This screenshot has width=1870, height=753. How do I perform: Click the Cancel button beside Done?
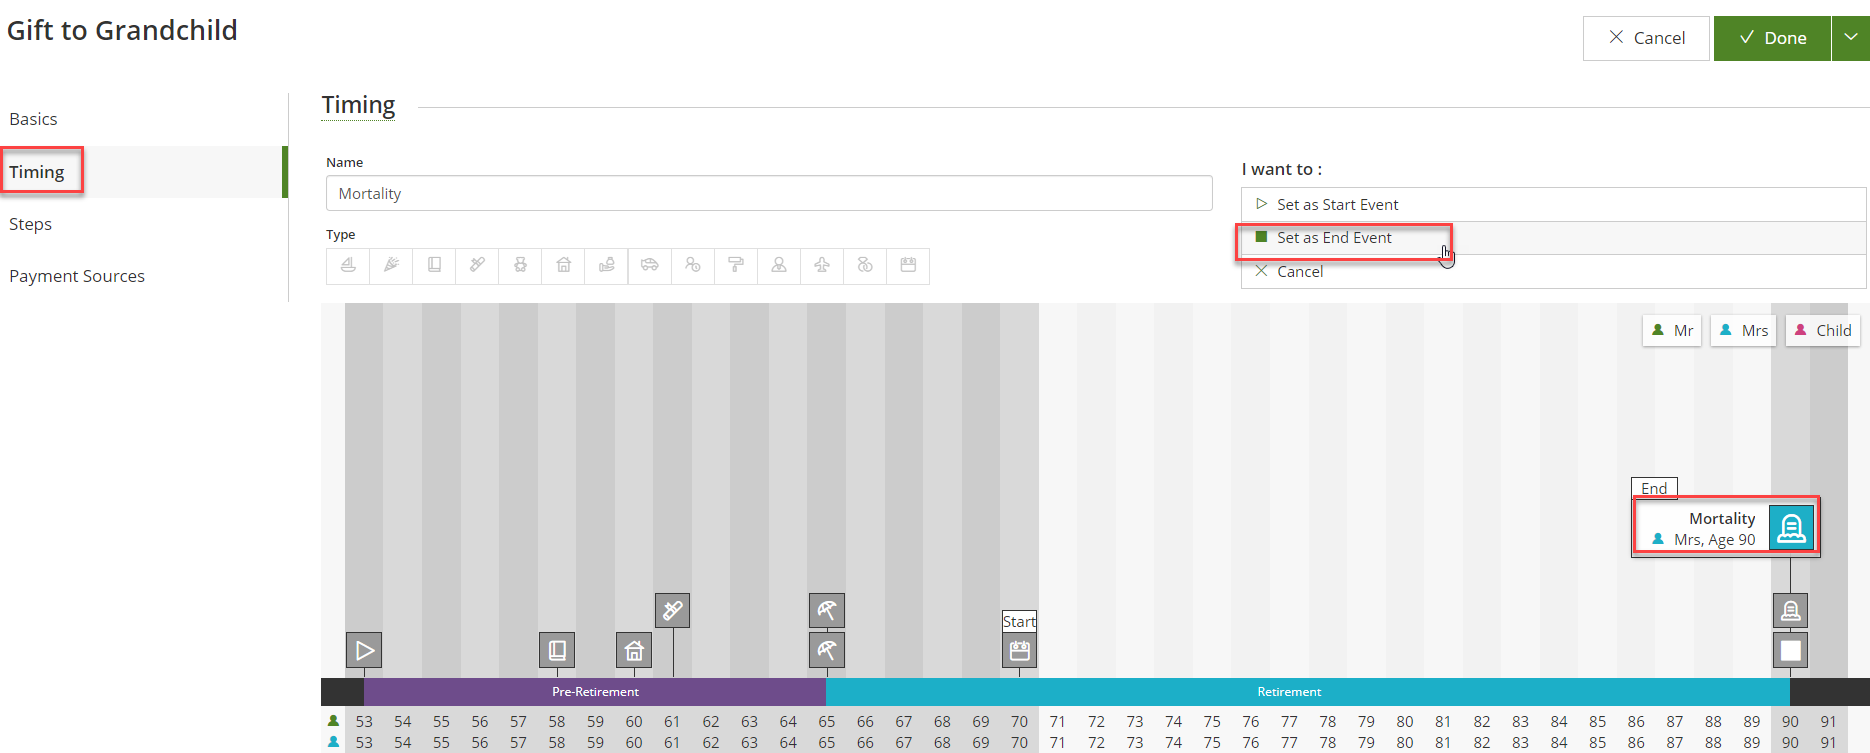pyautogui.click(x=1646, y=38)
